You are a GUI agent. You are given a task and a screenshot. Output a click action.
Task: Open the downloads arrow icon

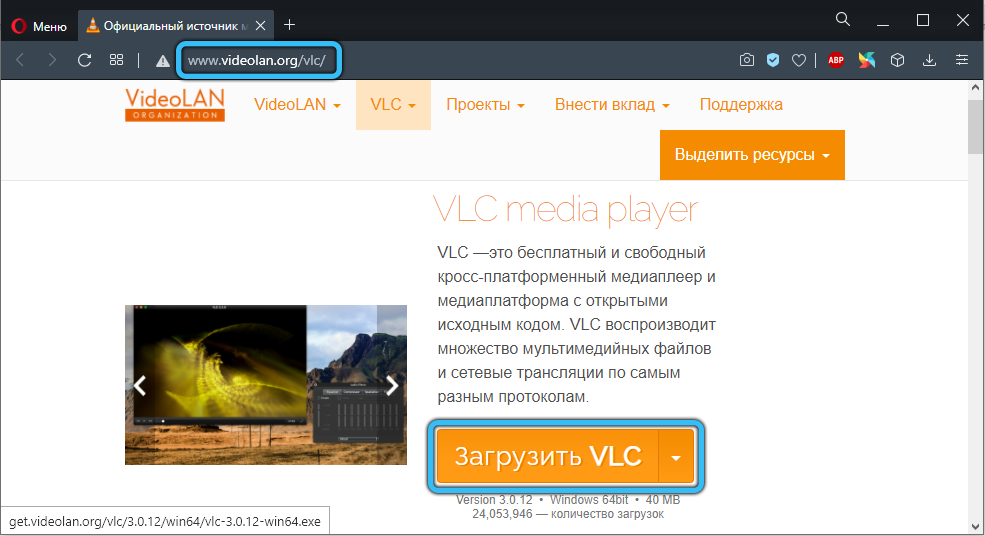[x=929, y=60]
